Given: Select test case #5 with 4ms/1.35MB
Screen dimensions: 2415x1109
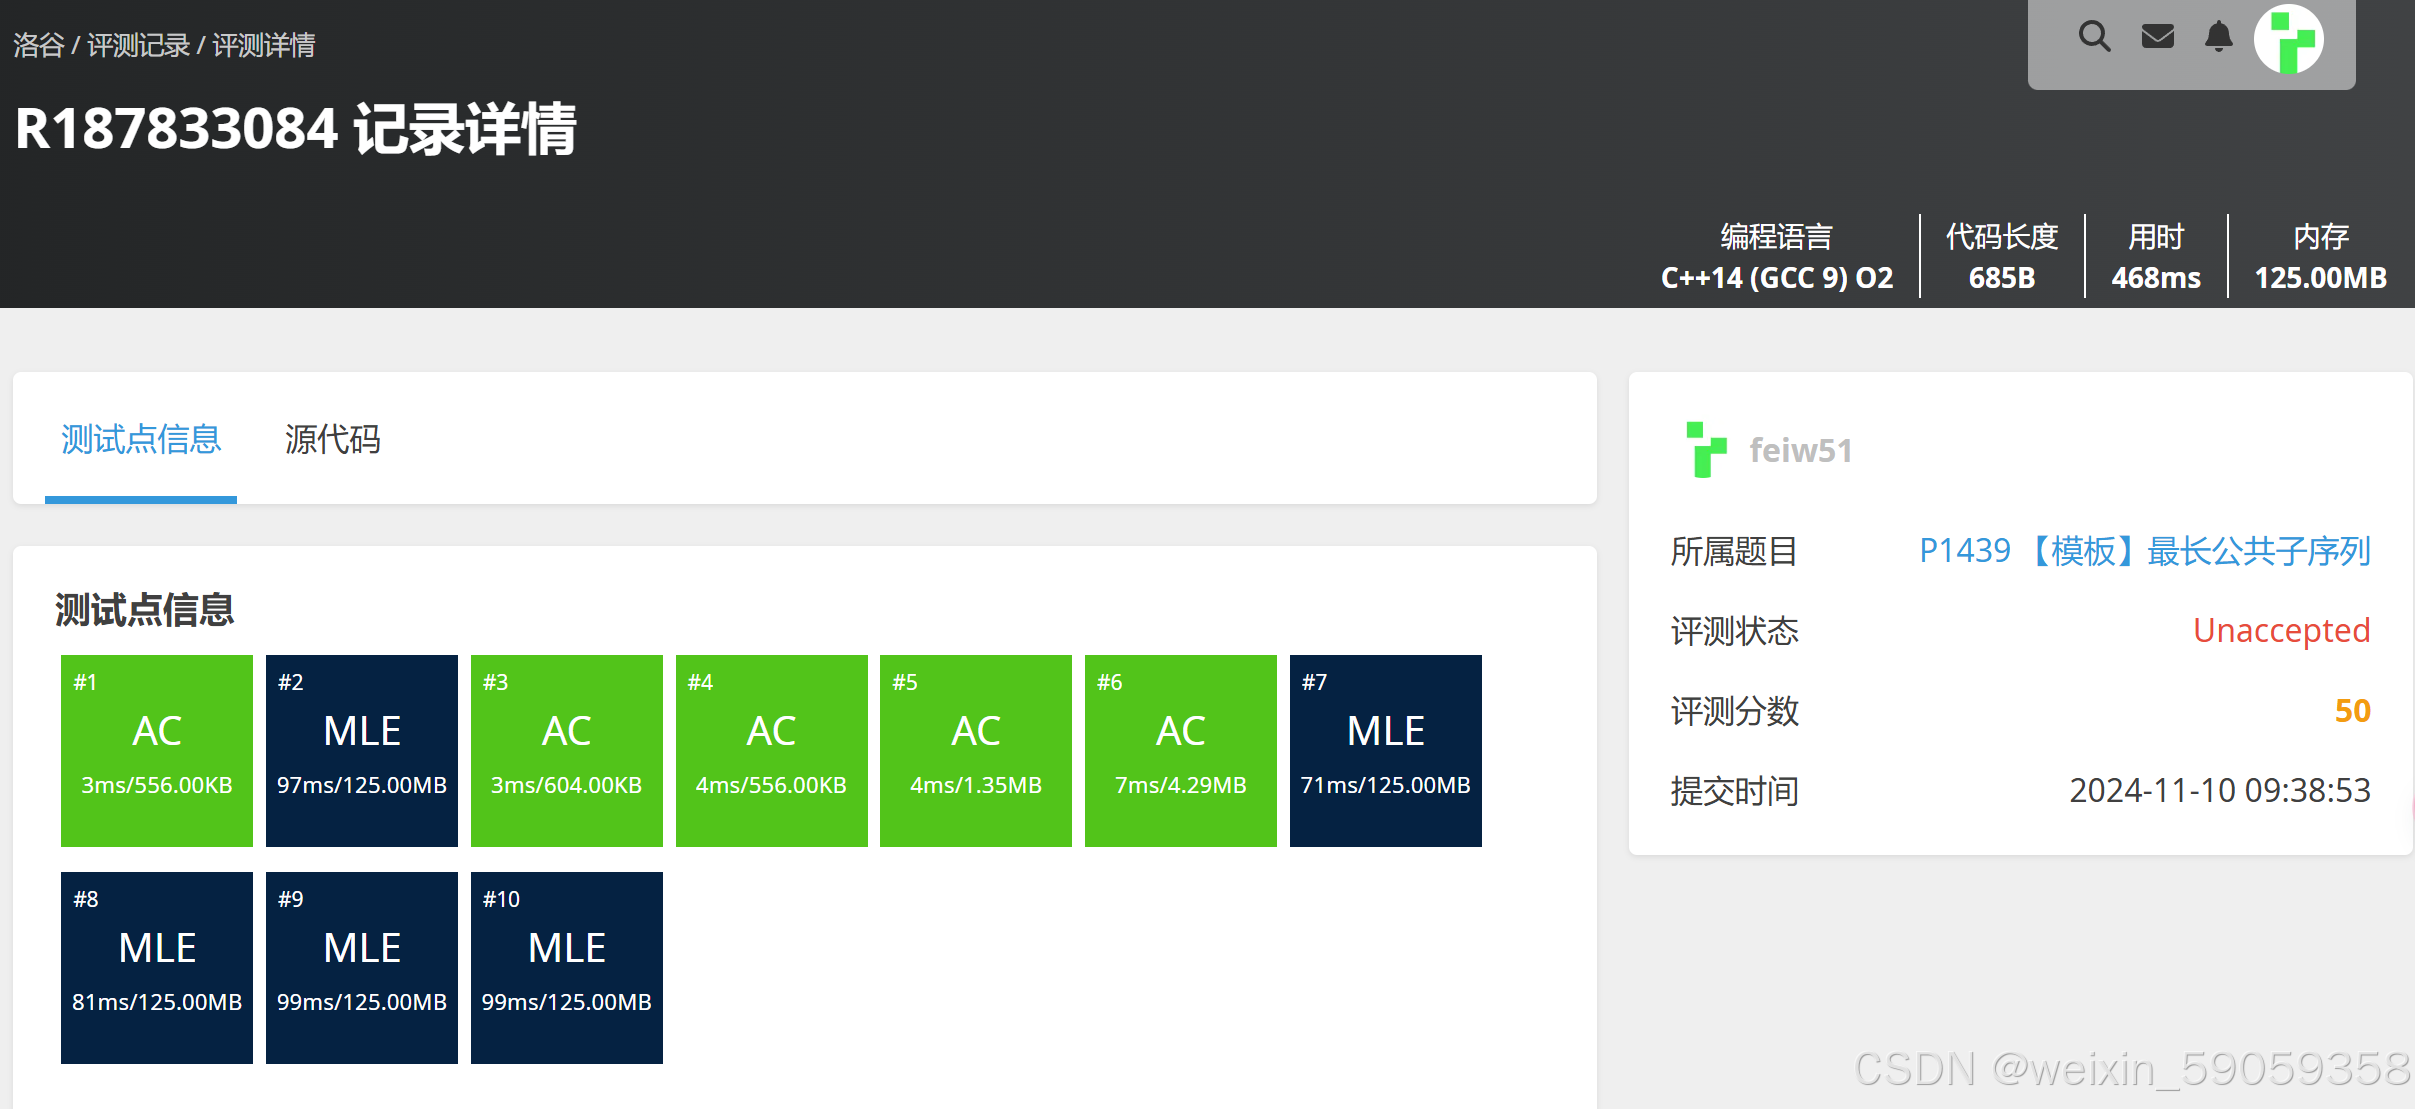Looking at the screenshot, I should (975, 750).
